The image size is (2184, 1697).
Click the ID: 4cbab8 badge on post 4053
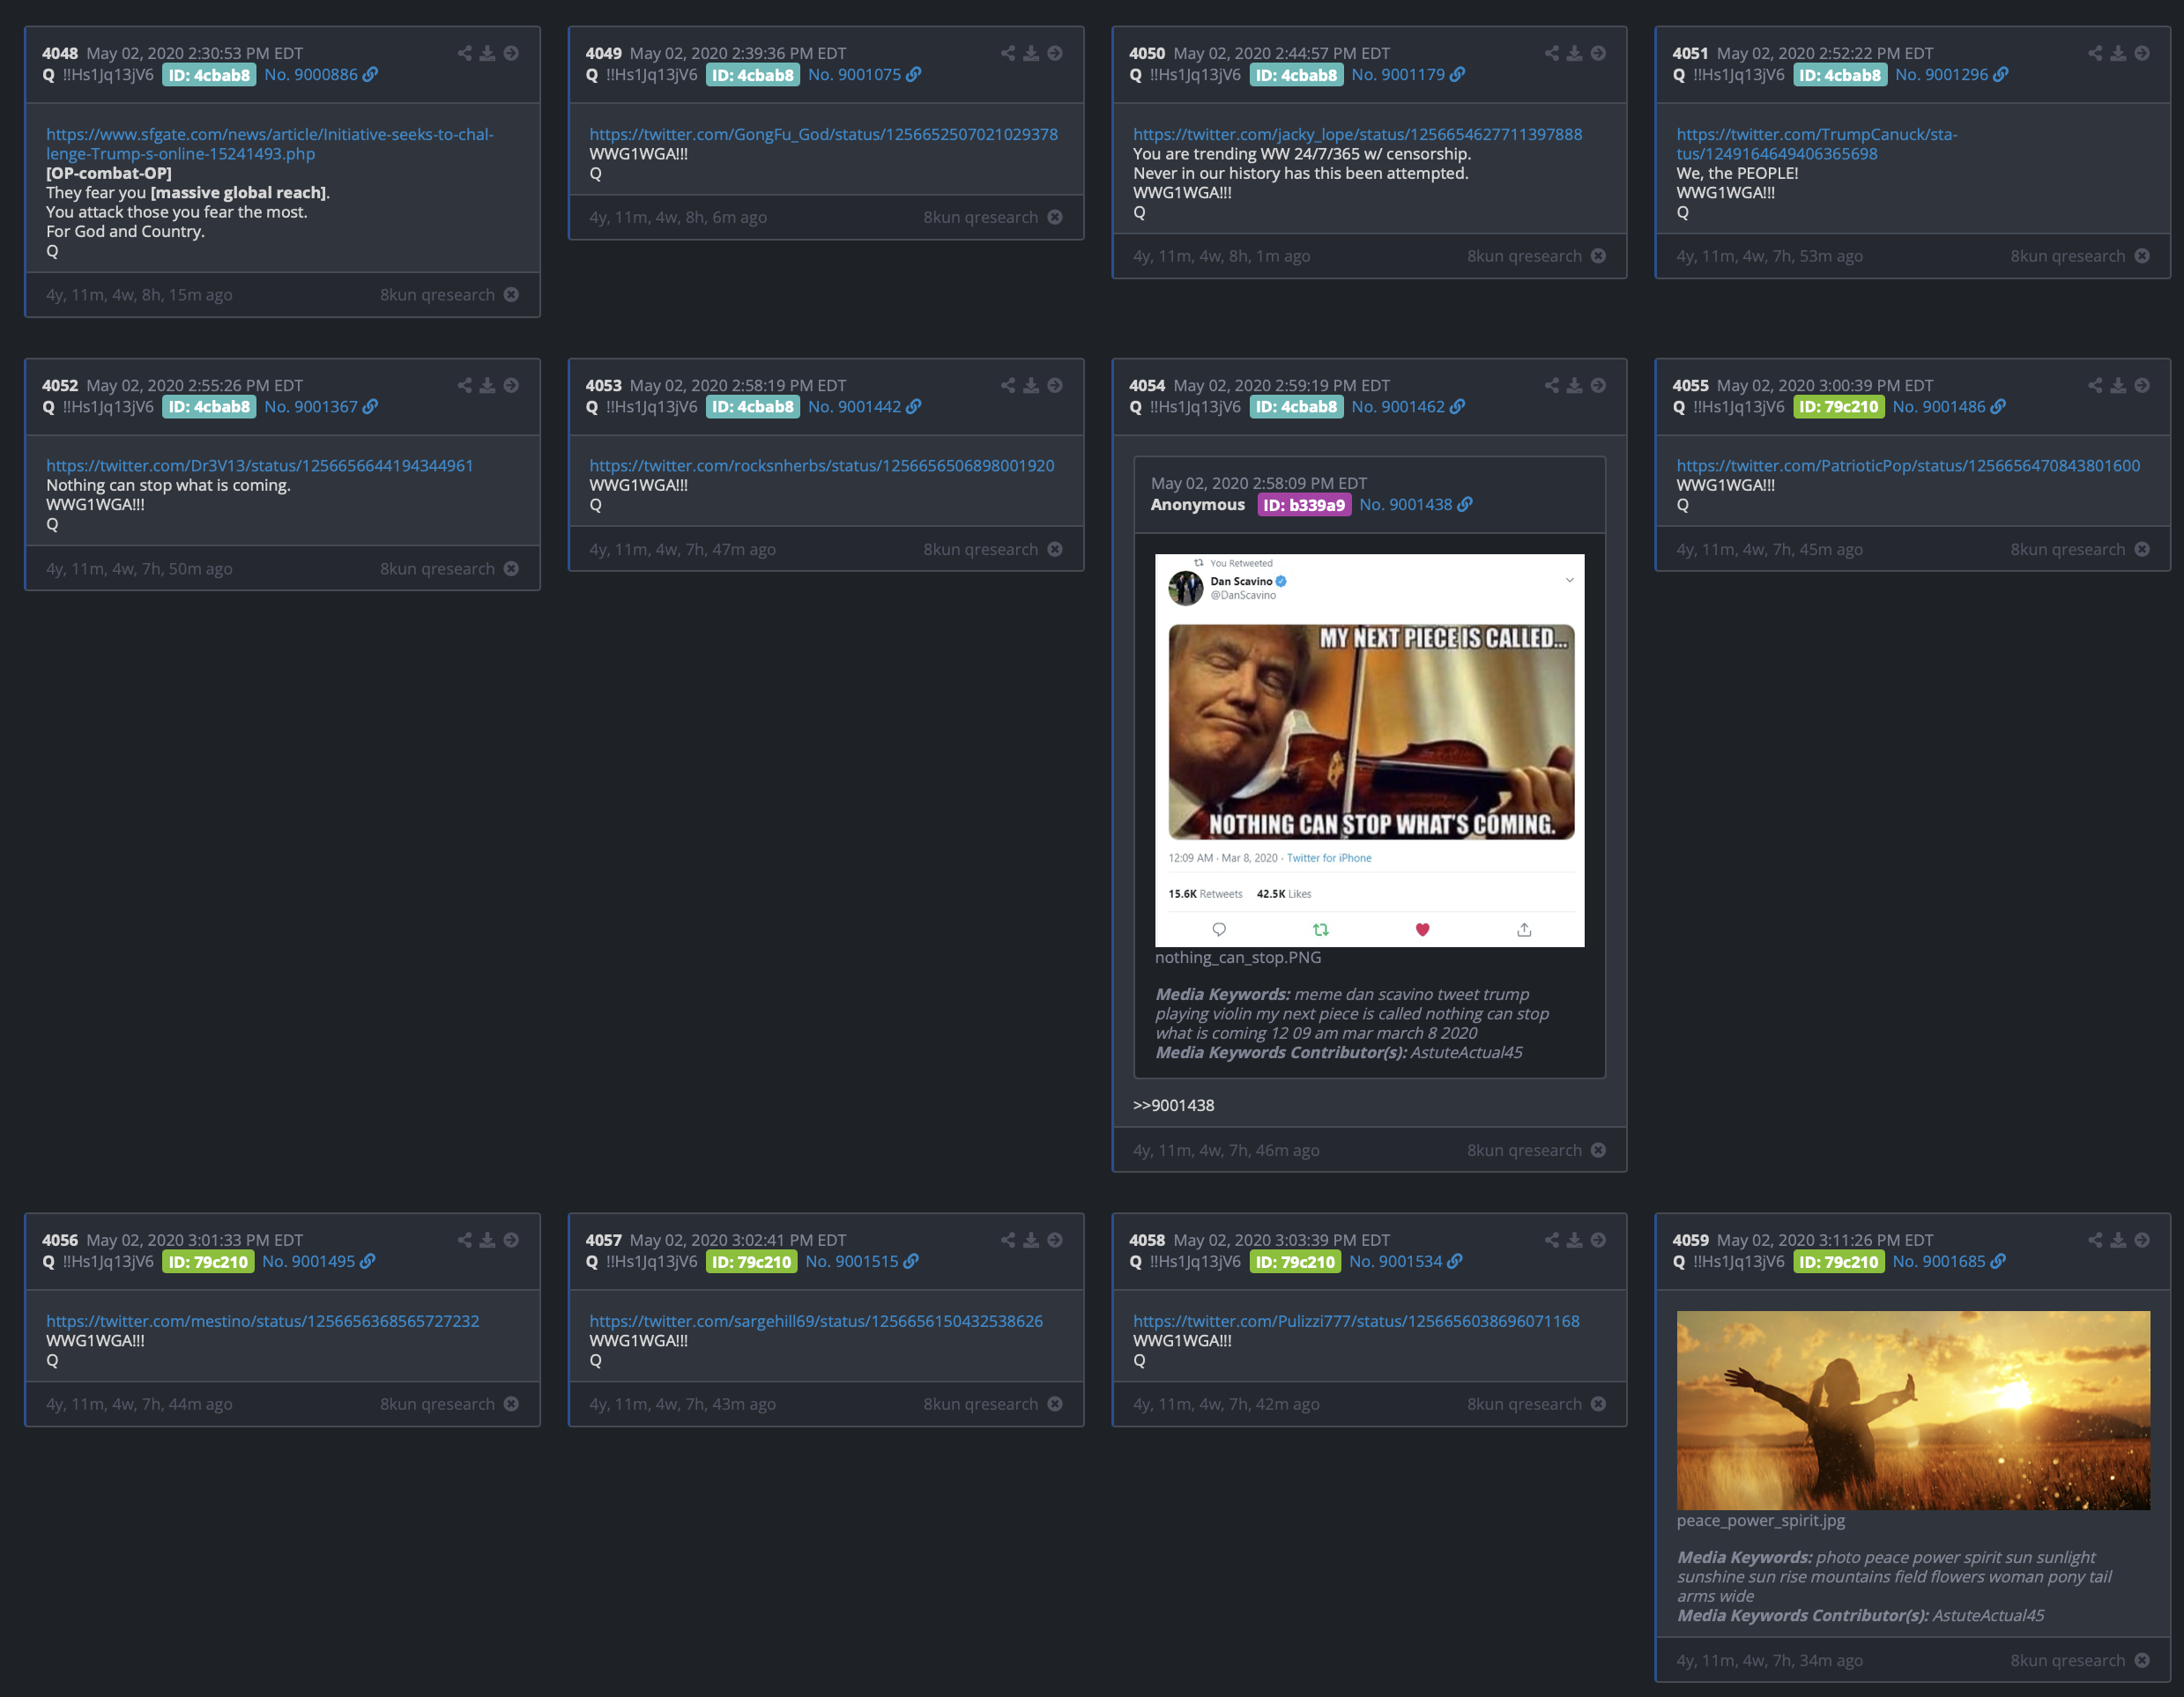[x=753, y=407]
